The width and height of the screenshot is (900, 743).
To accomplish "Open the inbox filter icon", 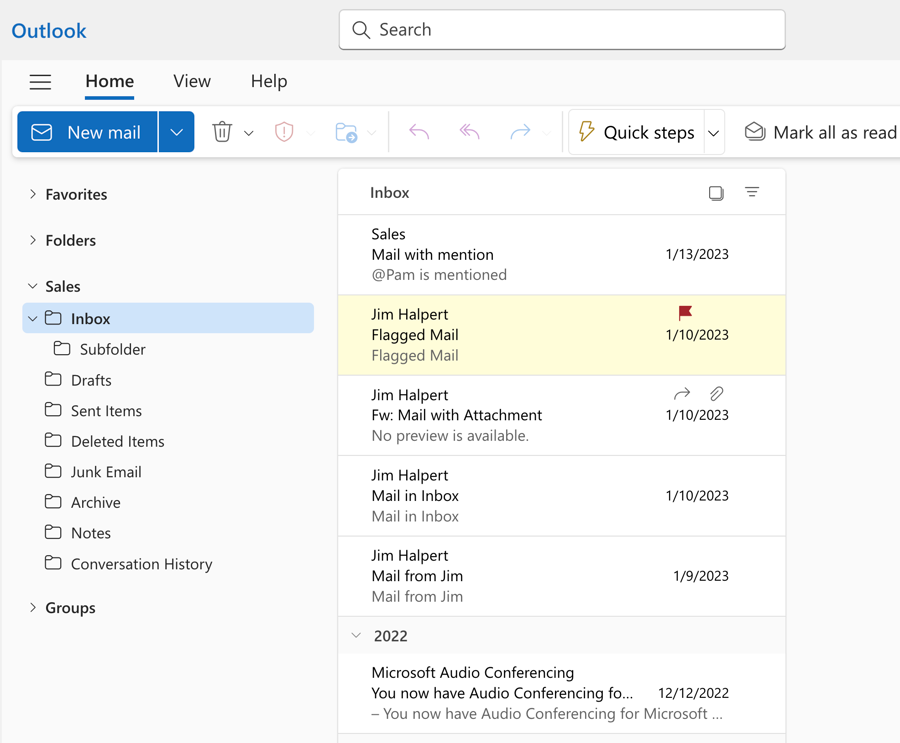I will click(x=752, y=192).
